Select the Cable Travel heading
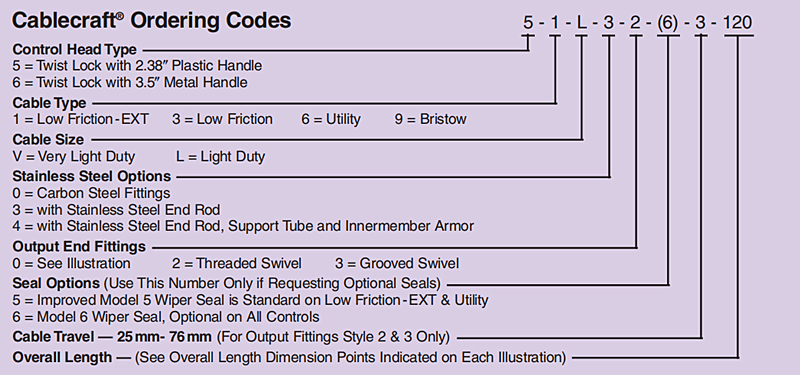 pyautogui.click(x=53, y=337)
